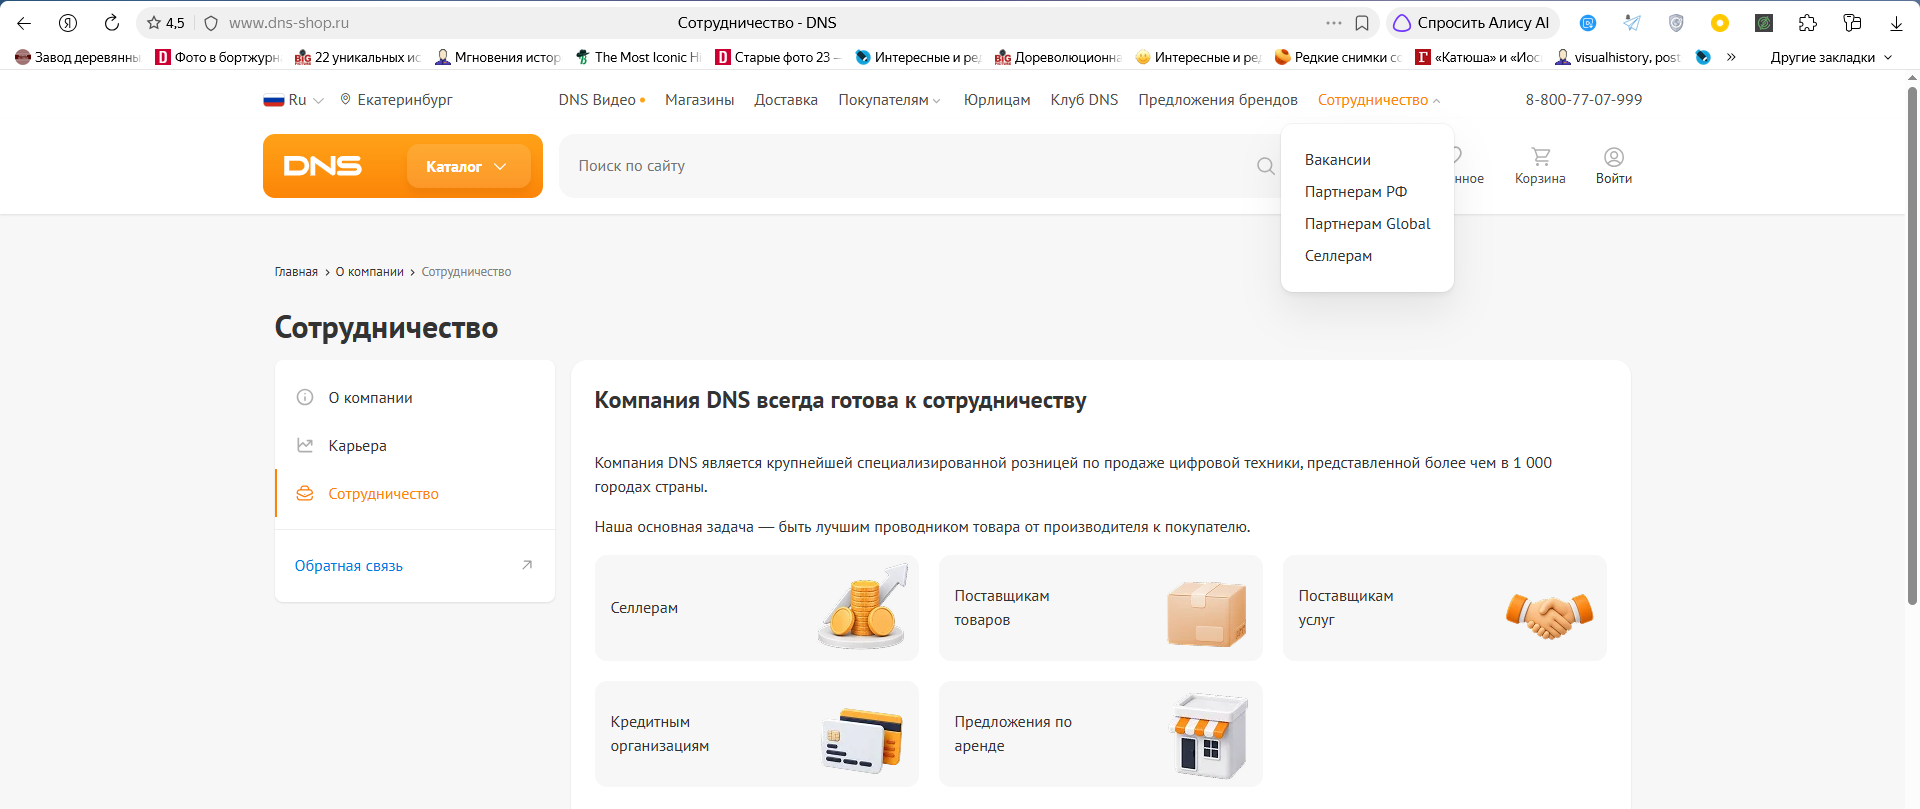Open Other bookmarks dropdown
This screenshot has width=1920, height=809.
pos(1831,57)
